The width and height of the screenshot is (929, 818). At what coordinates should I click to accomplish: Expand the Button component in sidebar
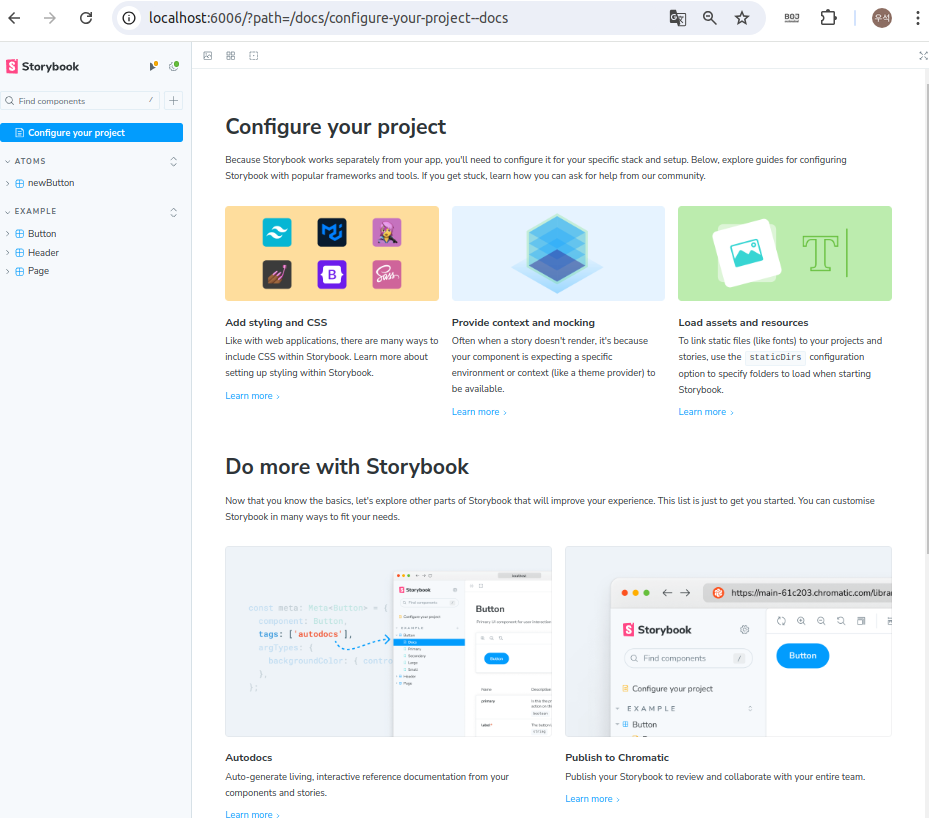point(36,233)
